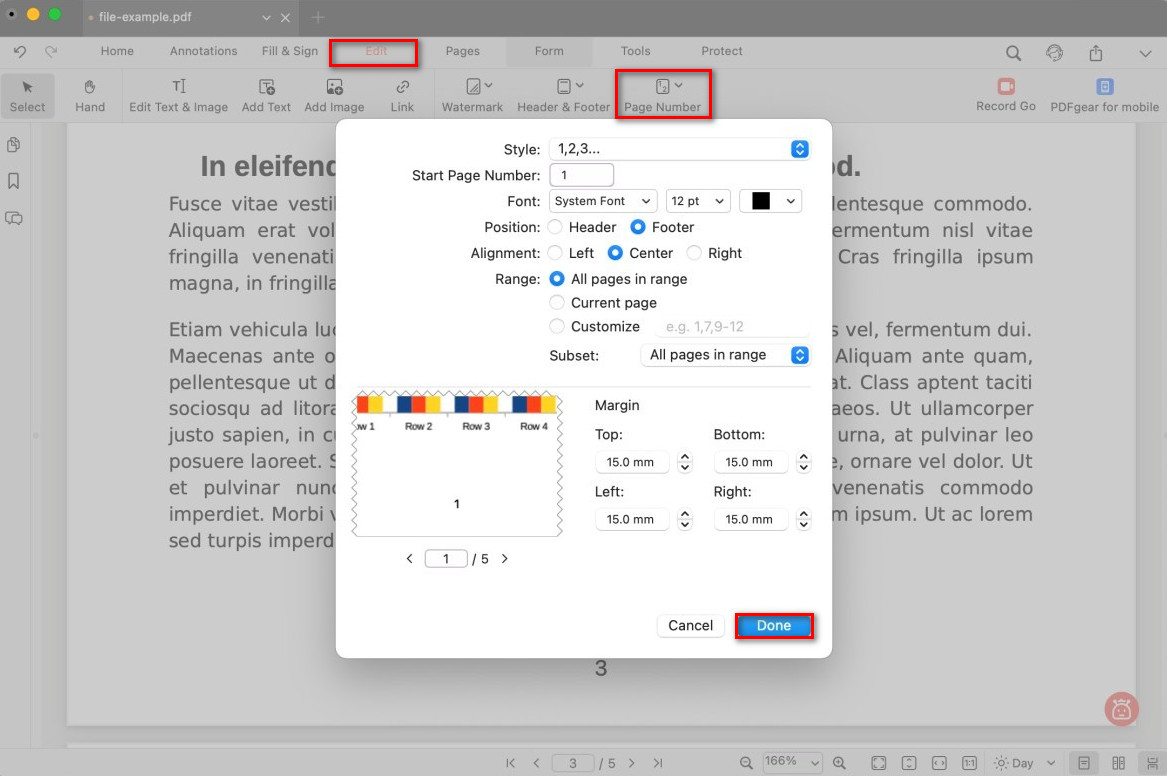Choose the Add Image tool

[334, 88]
